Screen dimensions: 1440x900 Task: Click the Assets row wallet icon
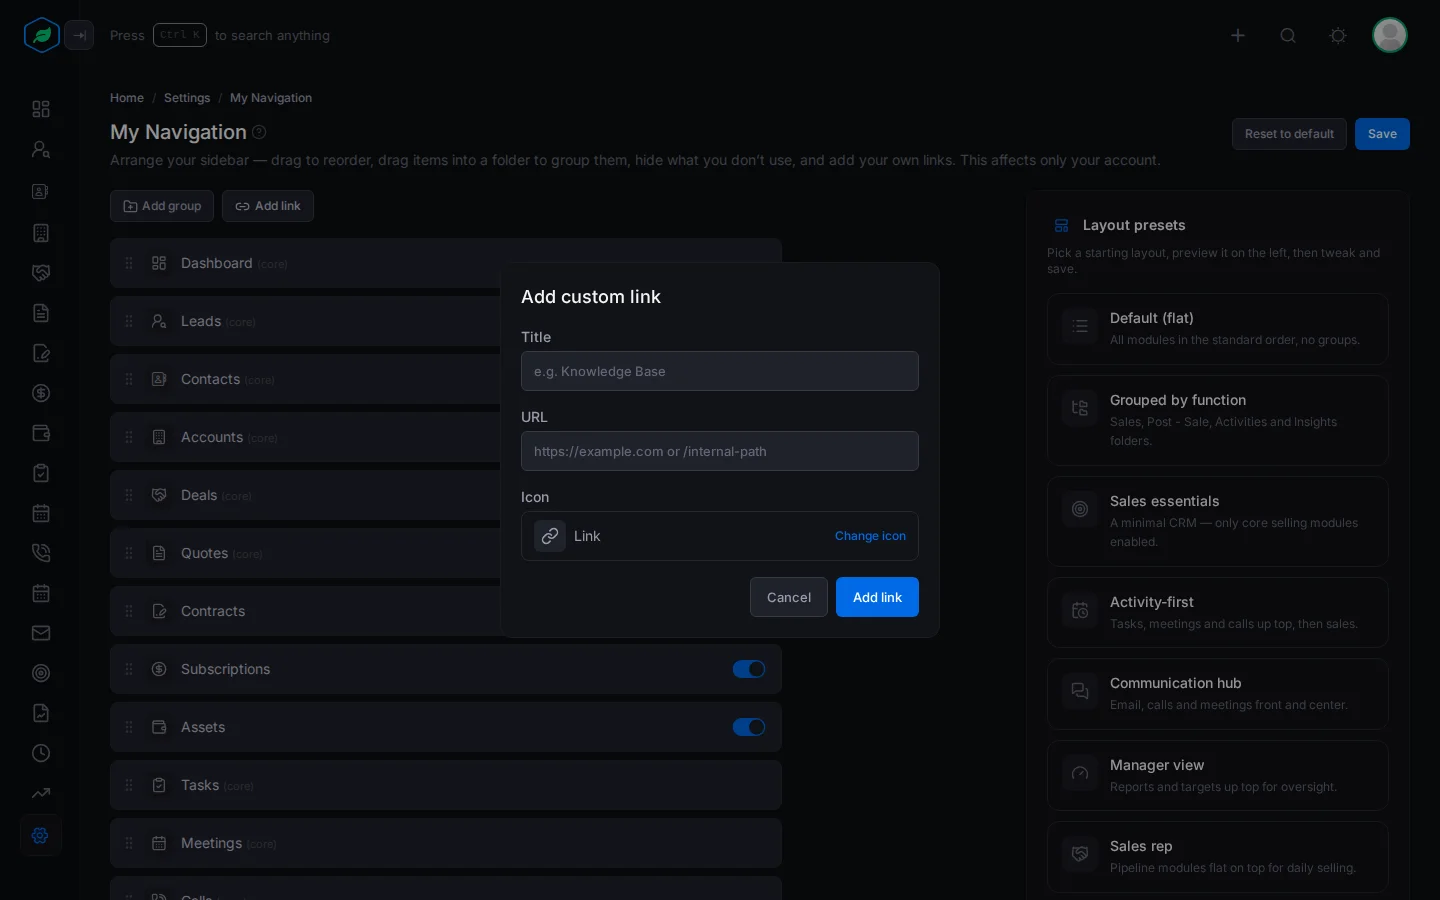(x=159, y=727)
